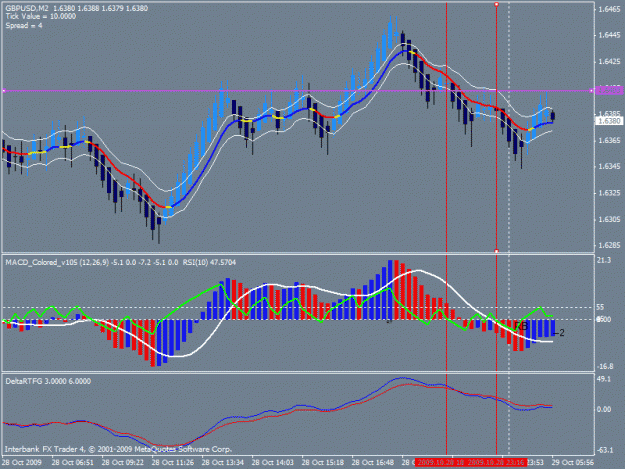Click the RSI(10) 47.5704 readout

(209, 263)
